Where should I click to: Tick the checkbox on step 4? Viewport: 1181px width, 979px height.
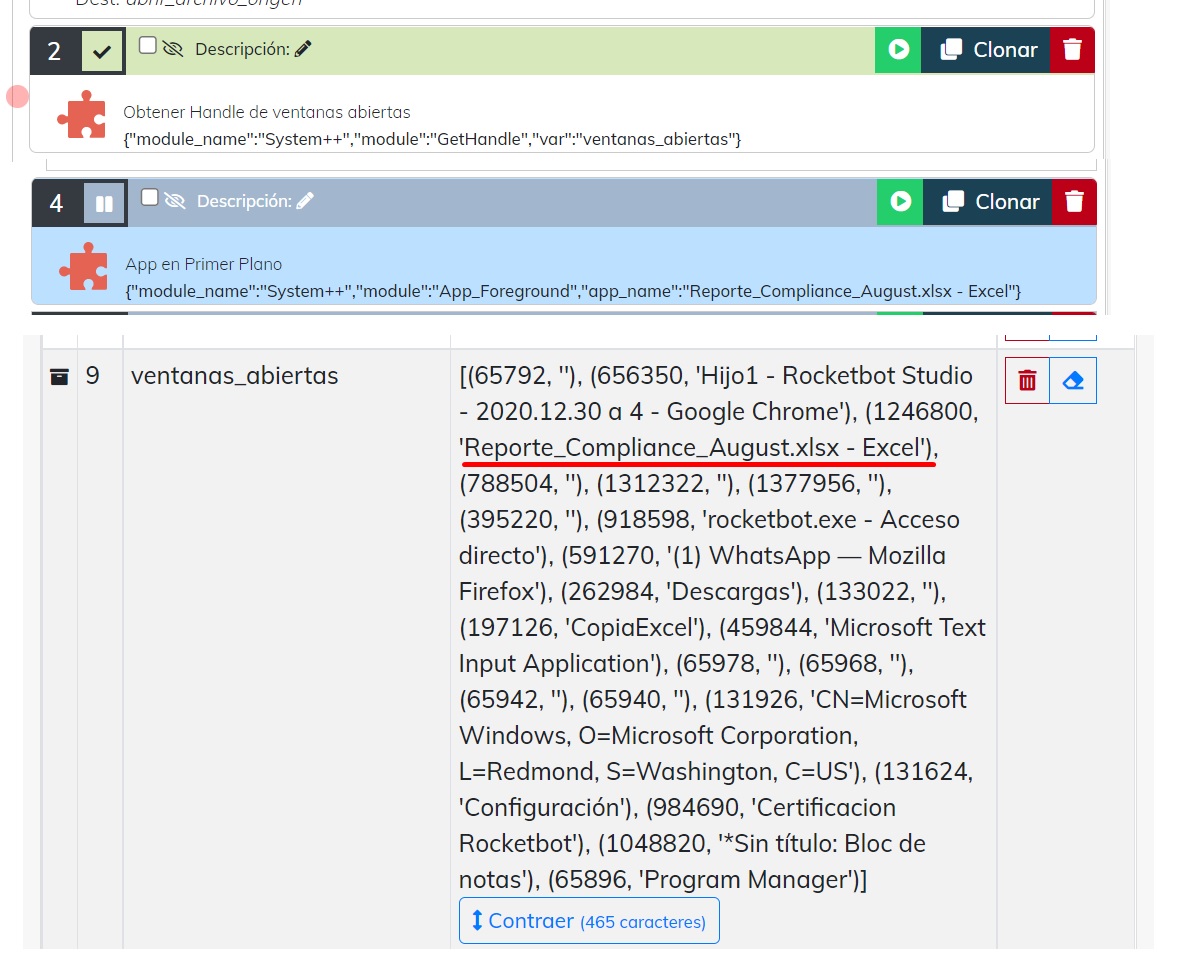150,198
